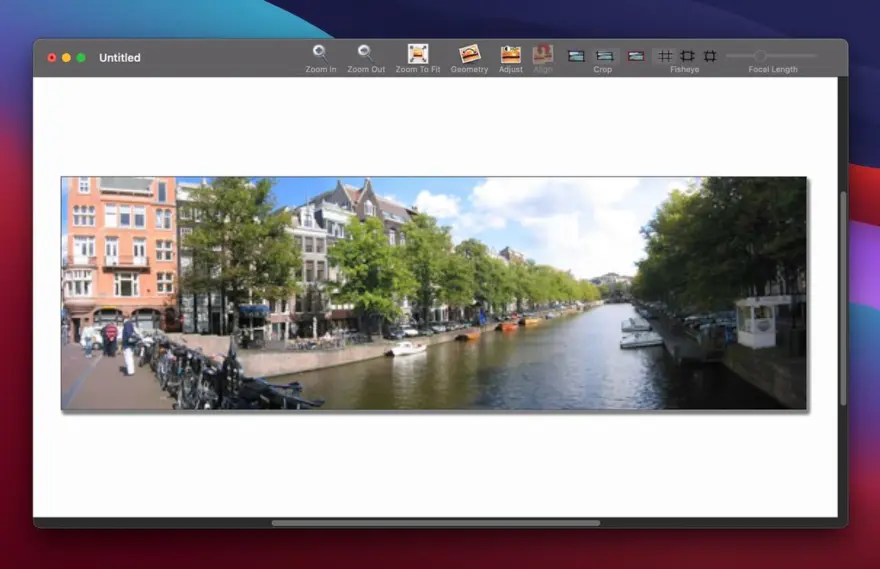880x569 pixels.
Task: Select the first Fisheye grid icon
Action: click(x=665, y=56)
